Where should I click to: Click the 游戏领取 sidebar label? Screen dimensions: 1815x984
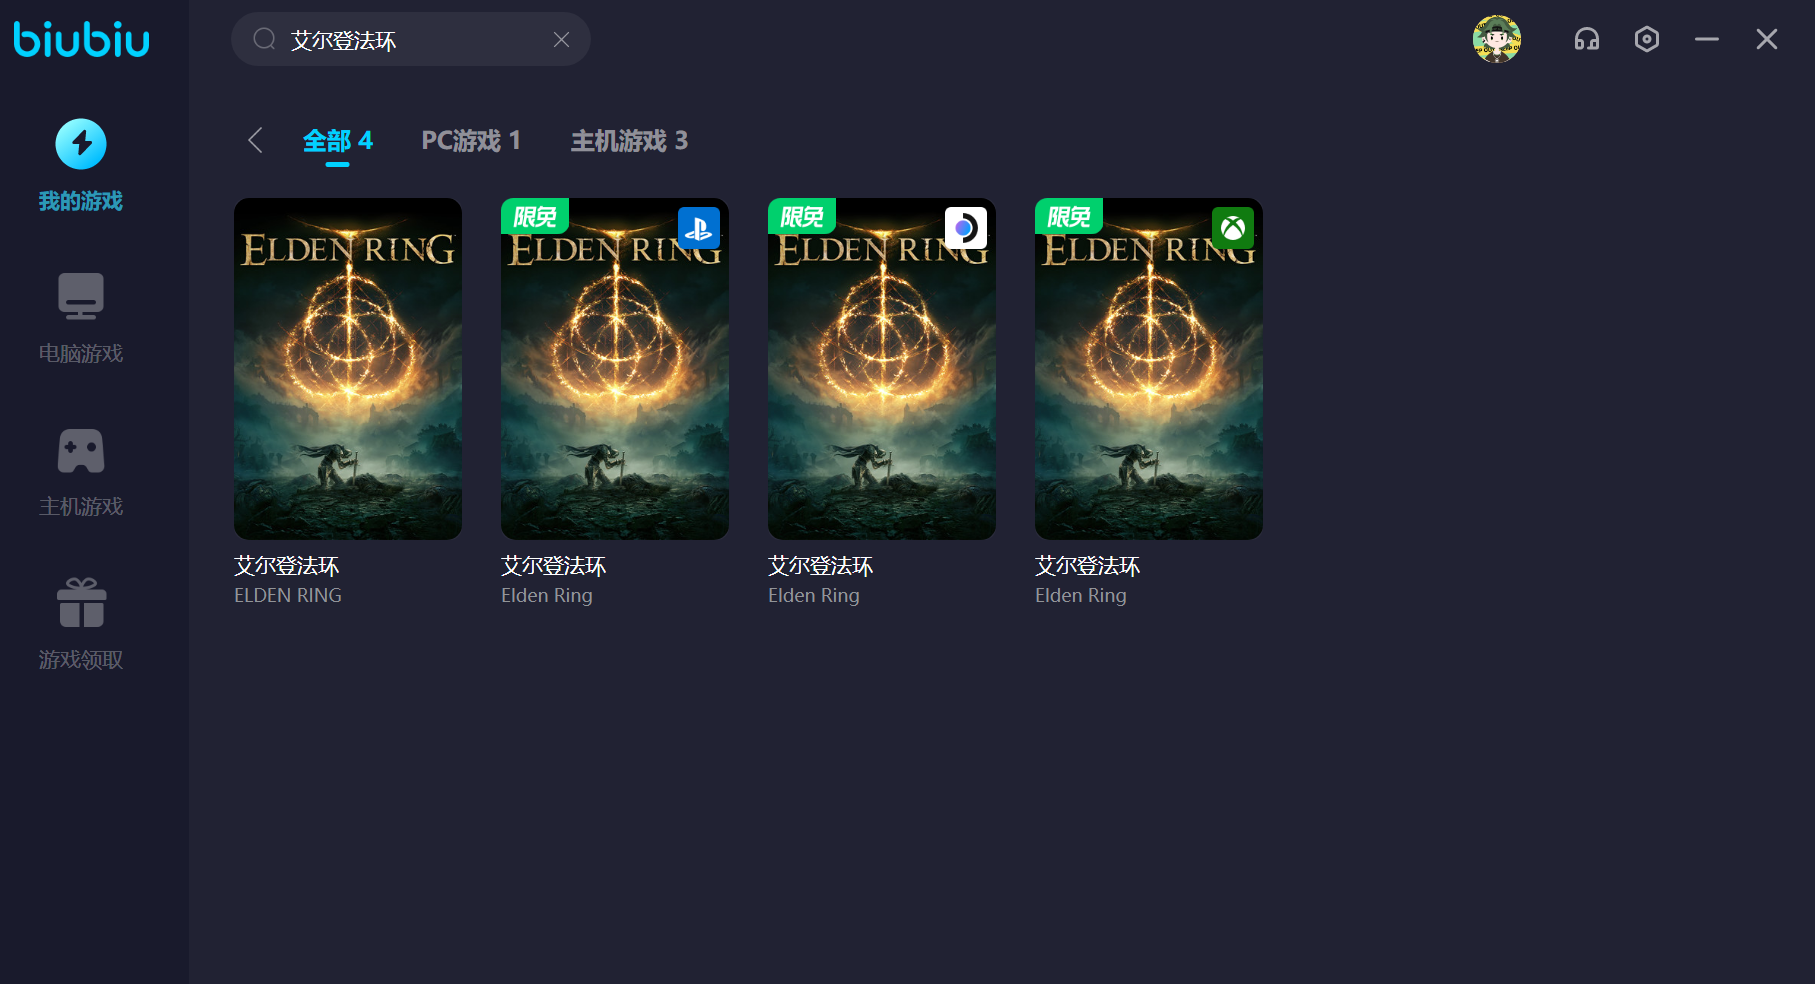pos(81,660)
